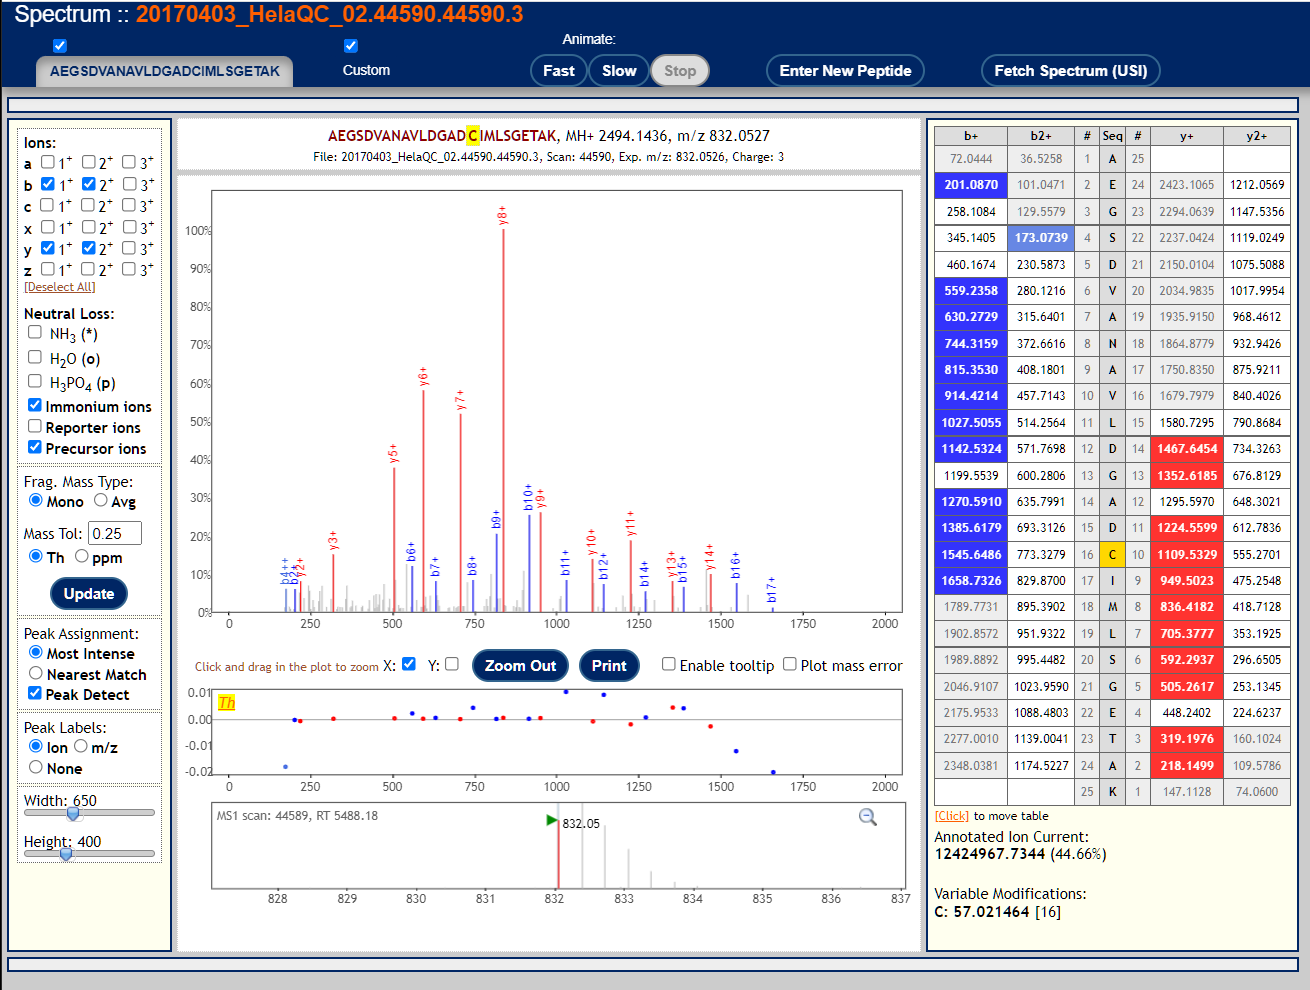
Task: Click the b+ cell 1658.7326
Action: (x=971, y=581)
